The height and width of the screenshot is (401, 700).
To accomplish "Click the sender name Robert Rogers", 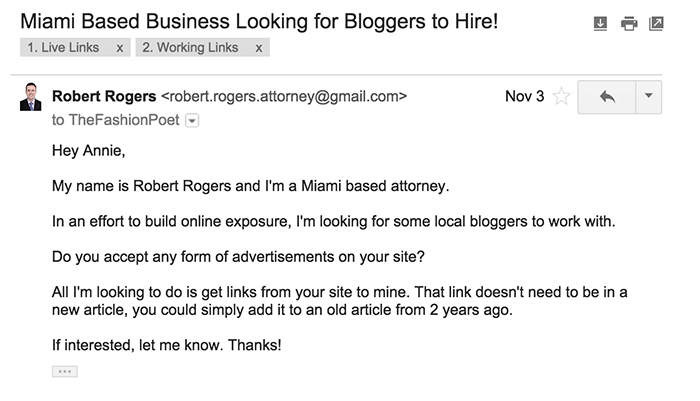I will coord(104,96).
